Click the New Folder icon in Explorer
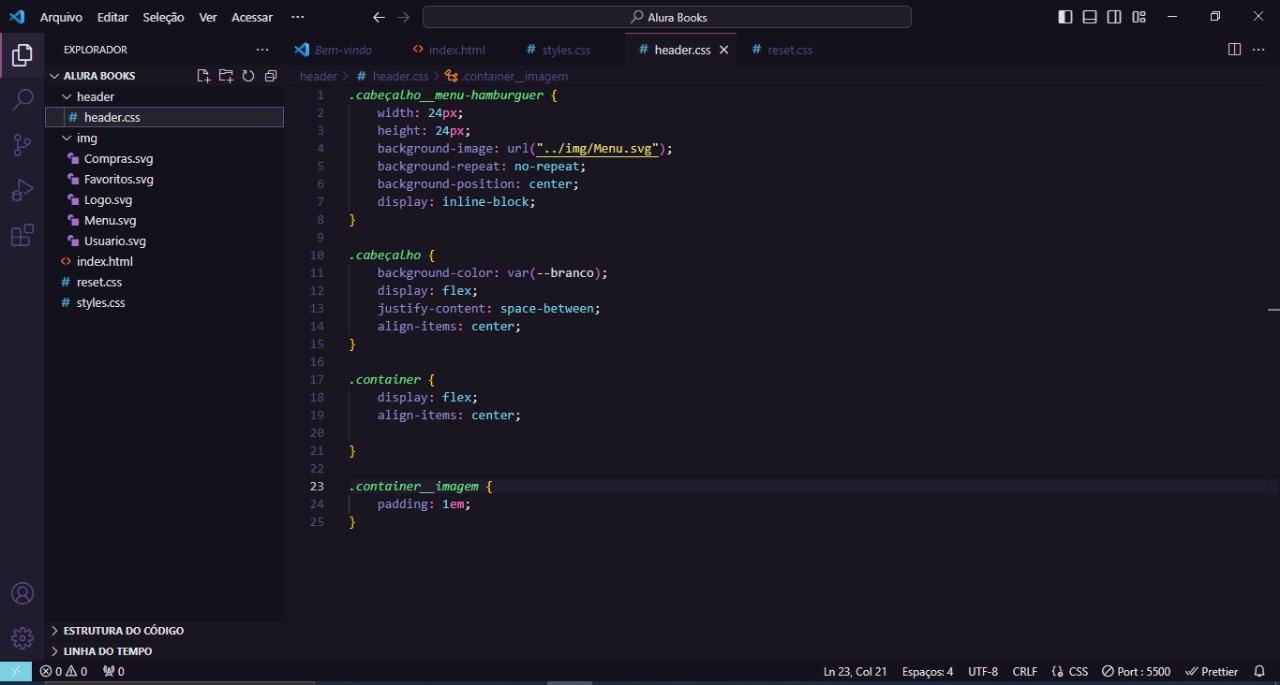Viewport: 1280px width, 685px height. point(226,76)
